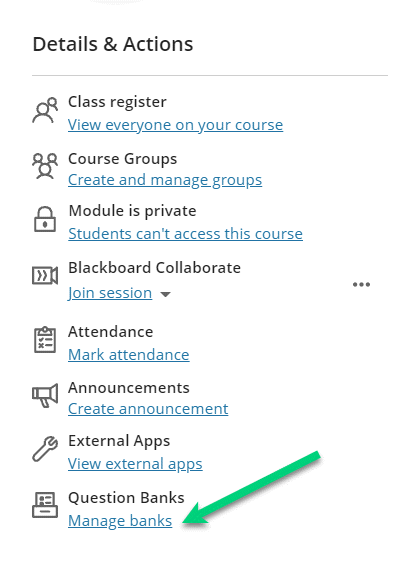
Task: Click the Question Banks drawer icon
Action: 45,505
